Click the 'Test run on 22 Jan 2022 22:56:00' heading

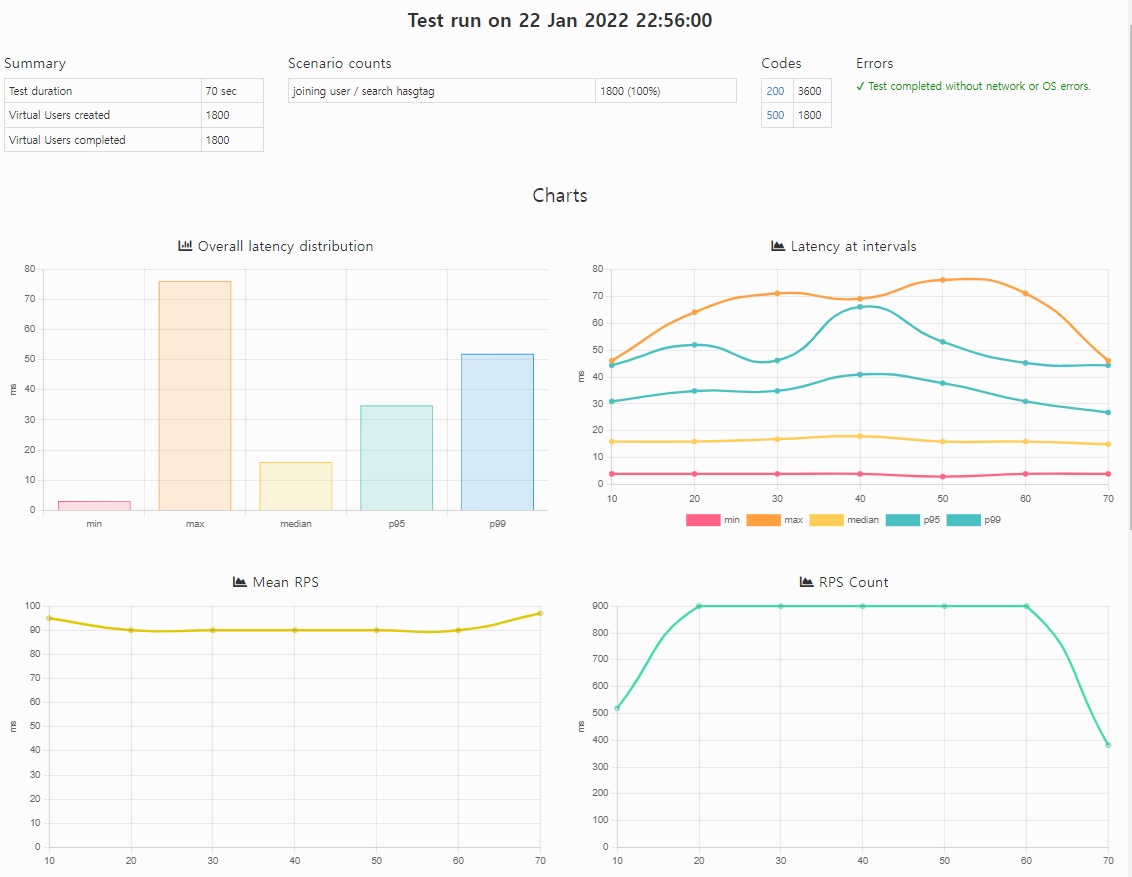pyautogui.click(x=560, y=20)
